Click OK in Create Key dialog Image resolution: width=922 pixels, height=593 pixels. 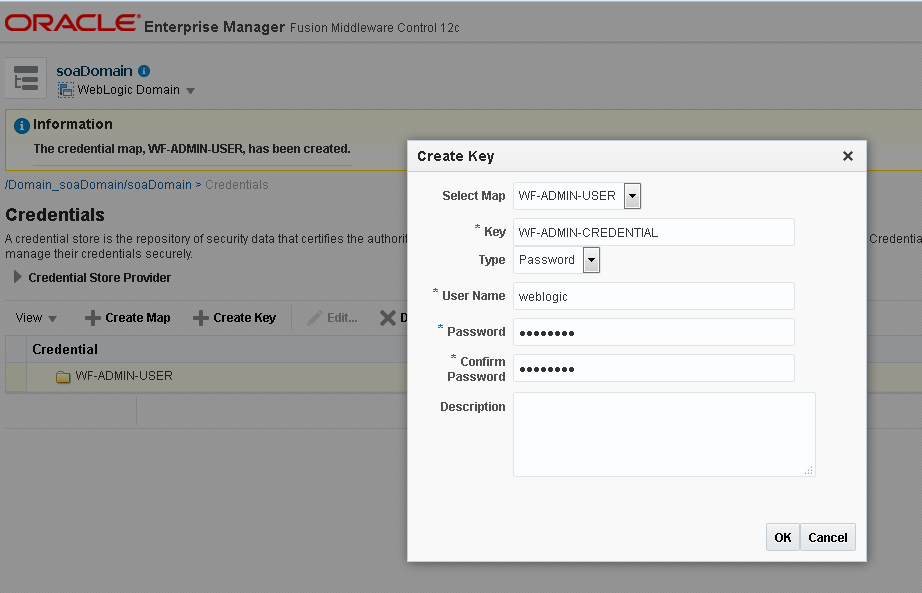point(782,537)
